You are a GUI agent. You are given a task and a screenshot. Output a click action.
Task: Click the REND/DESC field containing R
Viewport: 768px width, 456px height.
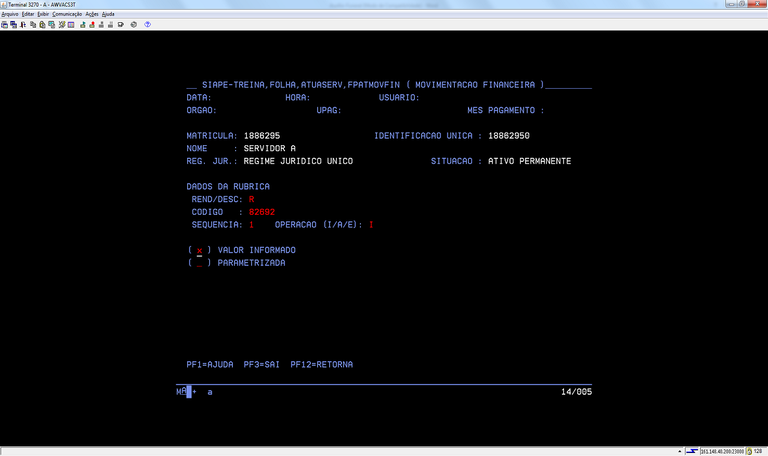point(251,199)
